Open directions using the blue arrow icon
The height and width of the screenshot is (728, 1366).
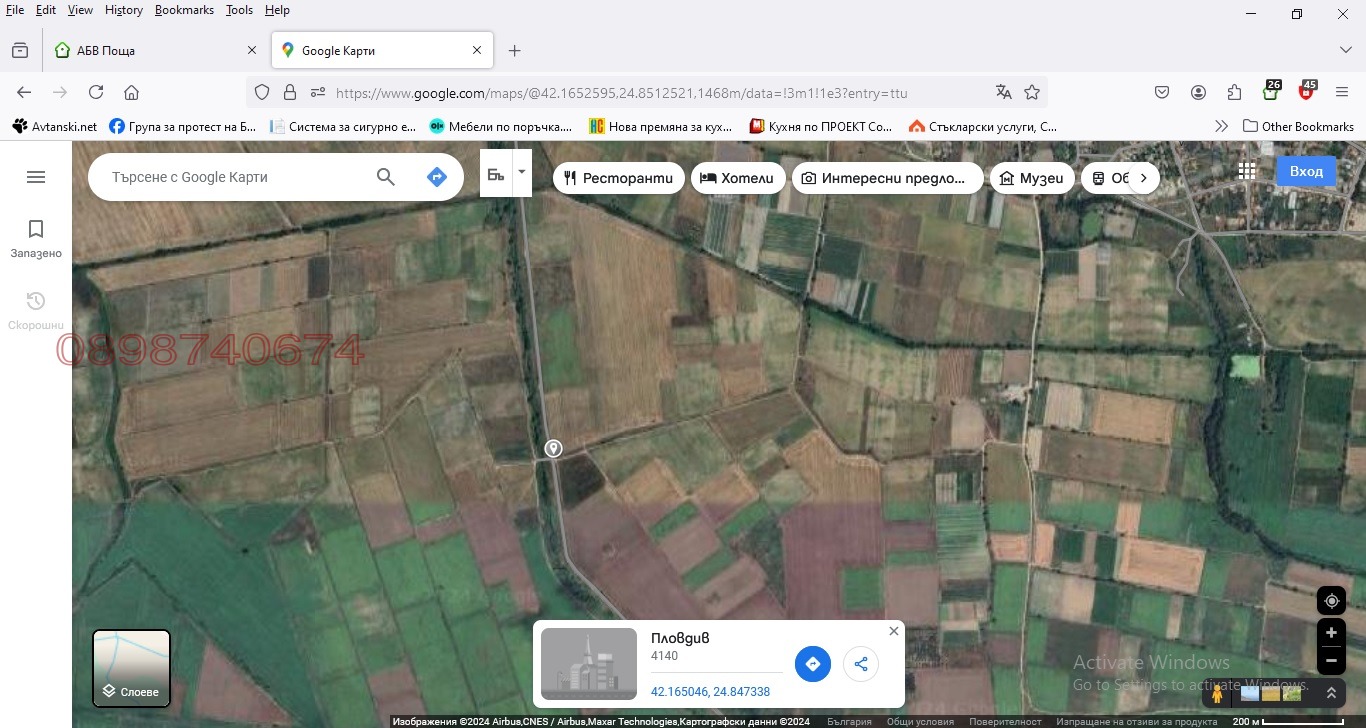point(436,177)
